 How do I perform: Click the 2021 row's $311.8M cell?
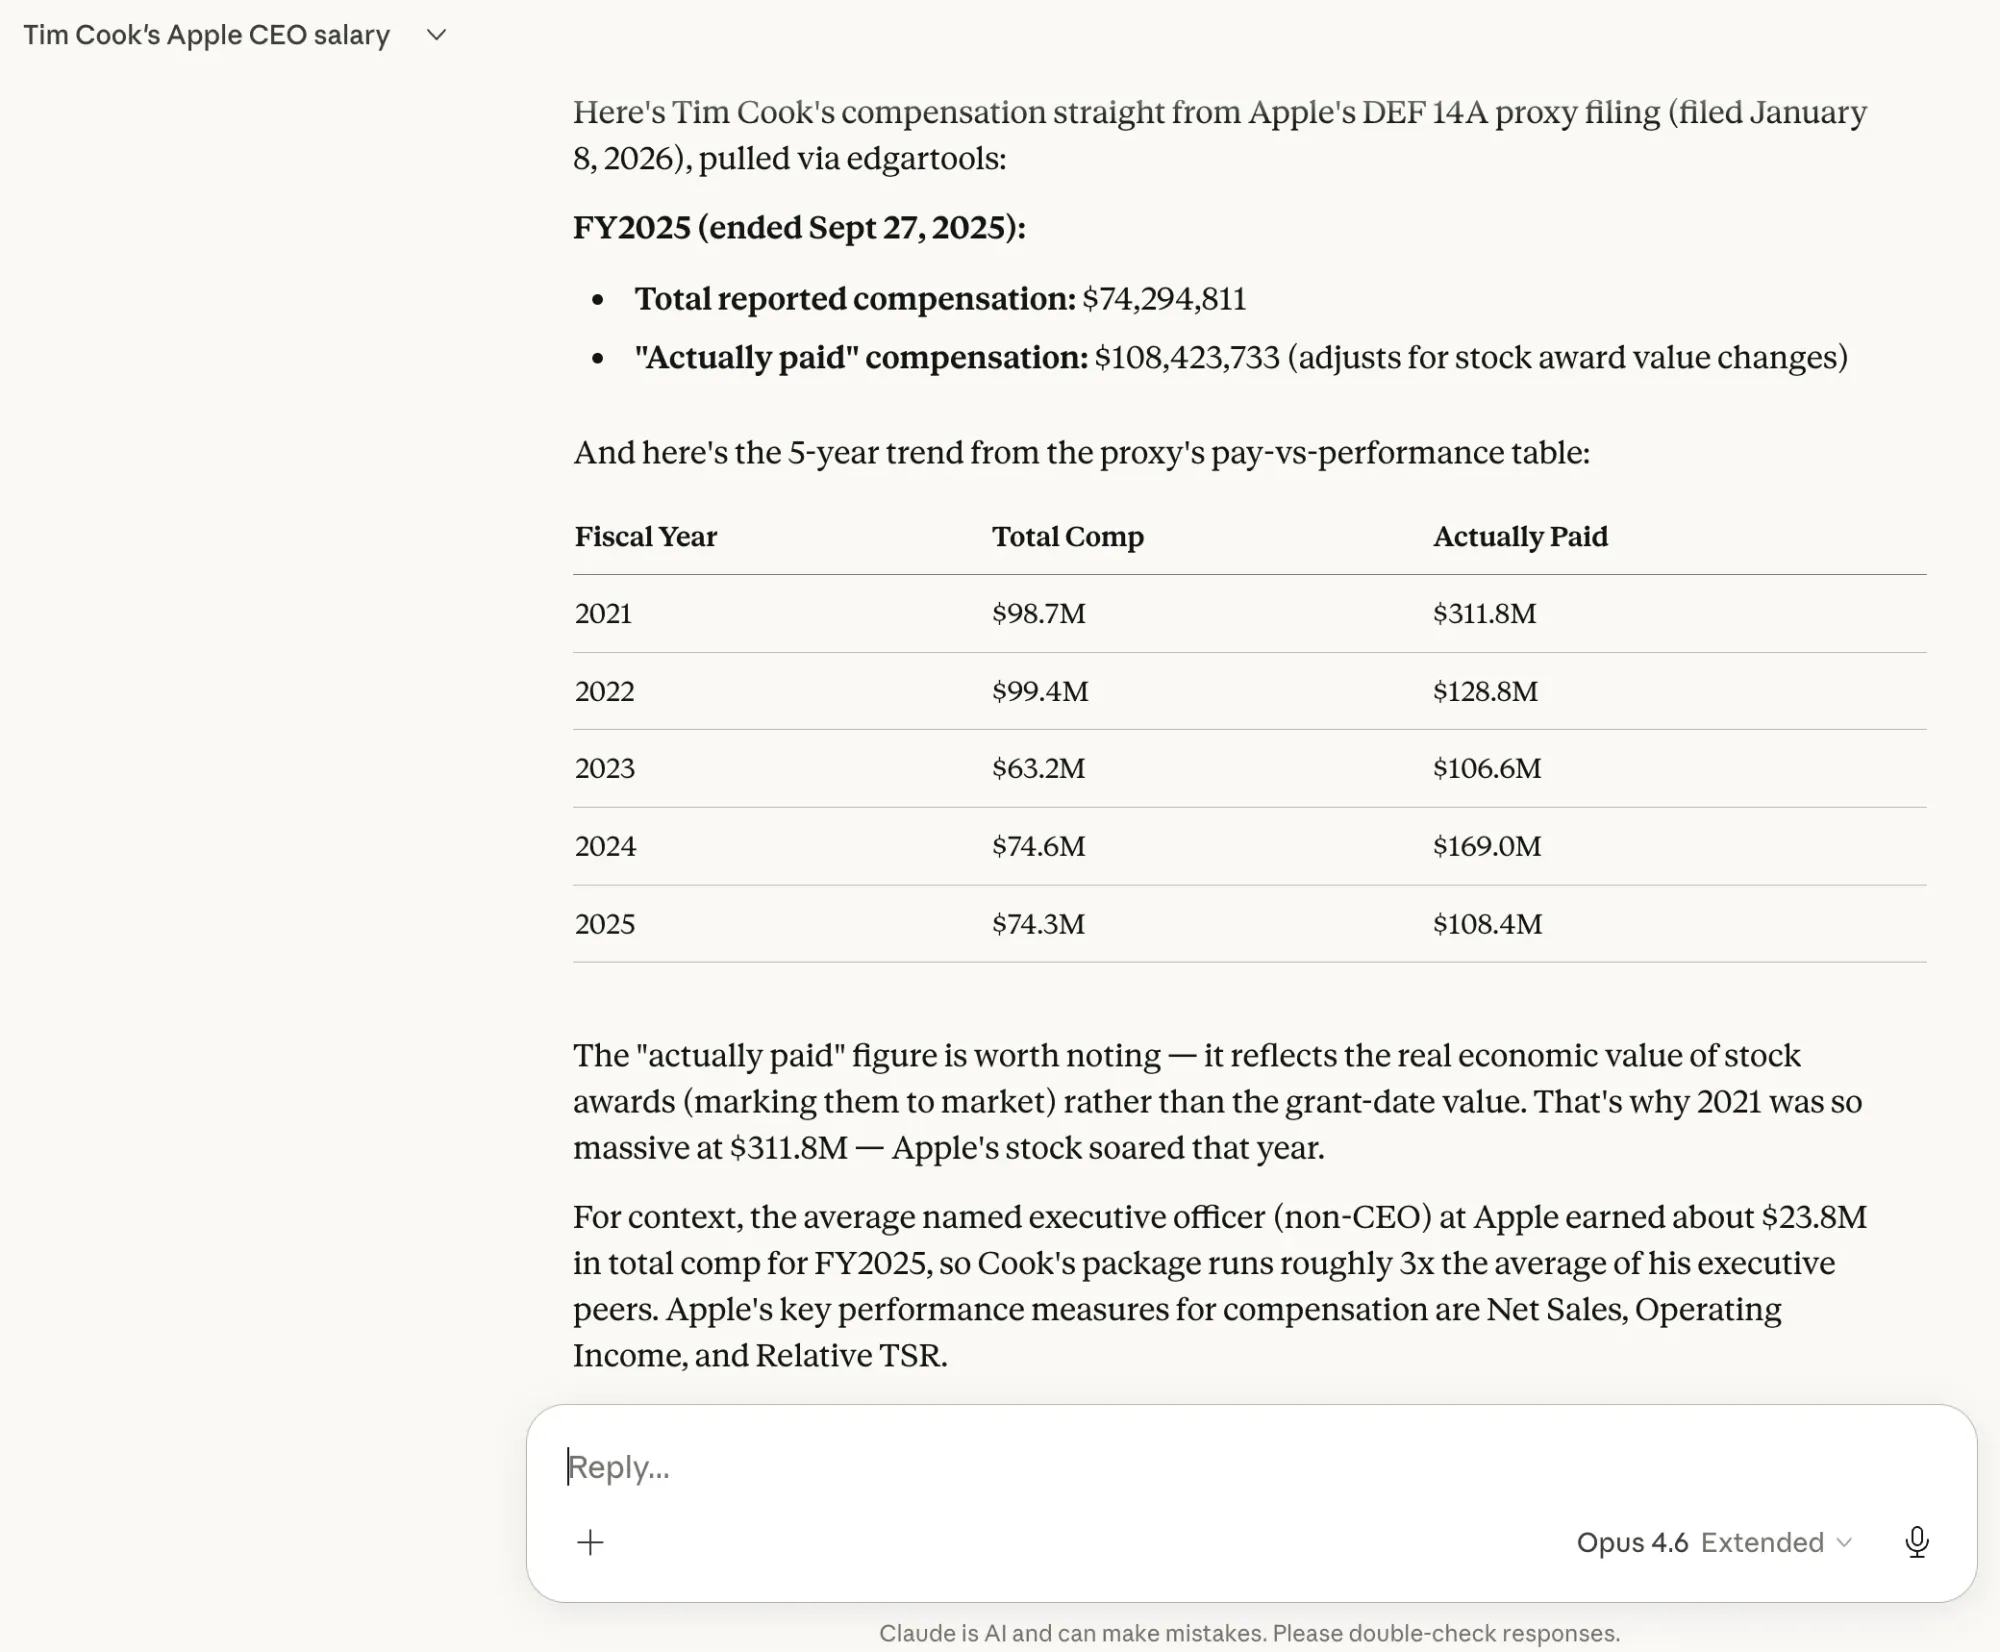pyautogui.click(x=1484, y=613)
